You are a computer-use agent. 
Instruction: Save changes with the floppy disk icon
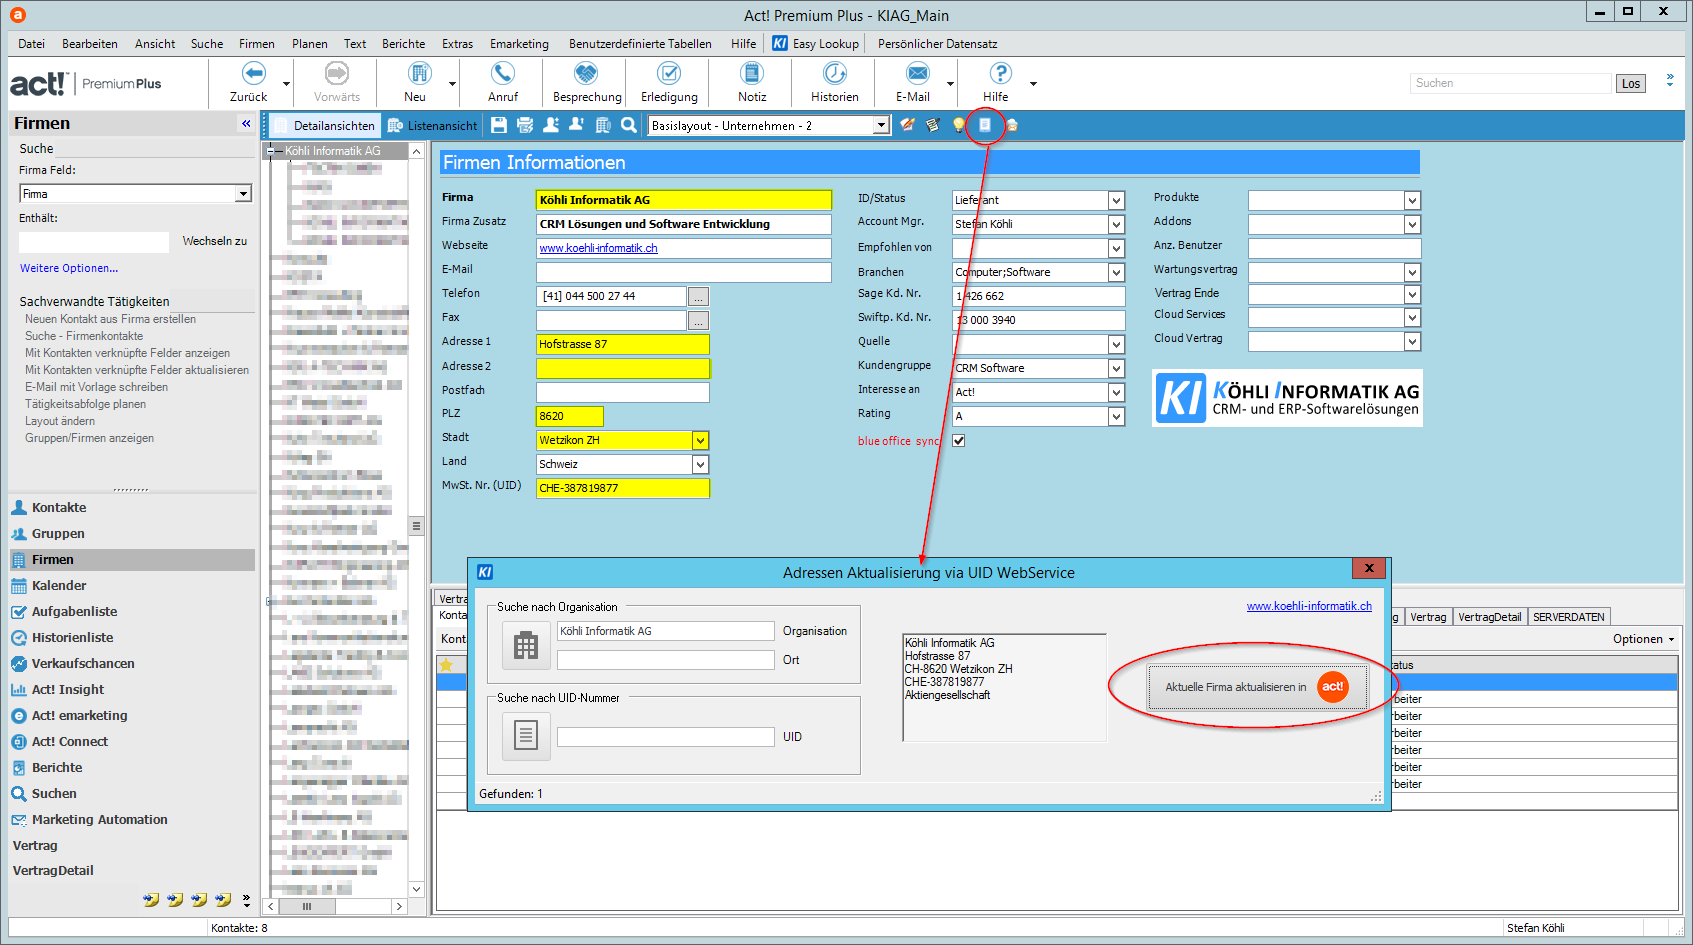[499, 125]
